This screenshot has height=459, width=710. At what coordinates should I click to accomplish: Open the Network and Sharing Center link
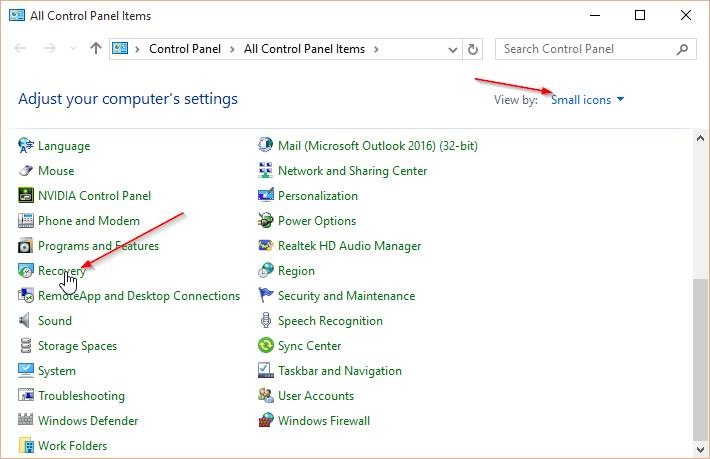pos(352,171)
